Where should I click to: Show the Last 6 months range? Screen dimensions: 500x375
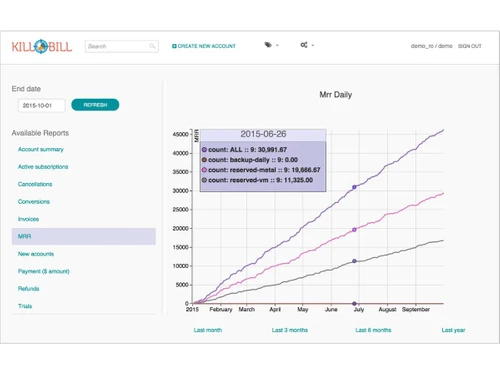click(x=373, y=330)
